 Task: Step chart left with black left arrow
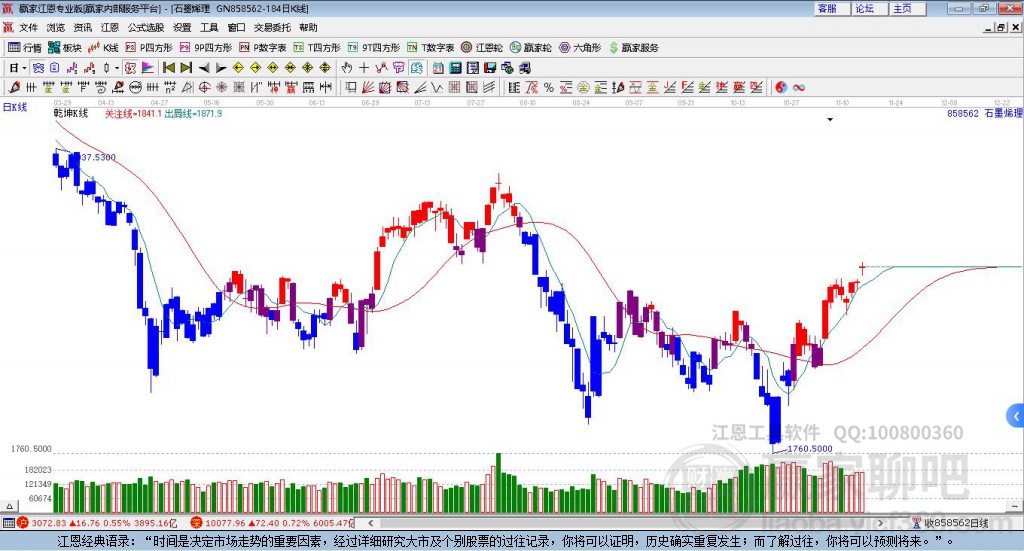click(x=204, y=68)
